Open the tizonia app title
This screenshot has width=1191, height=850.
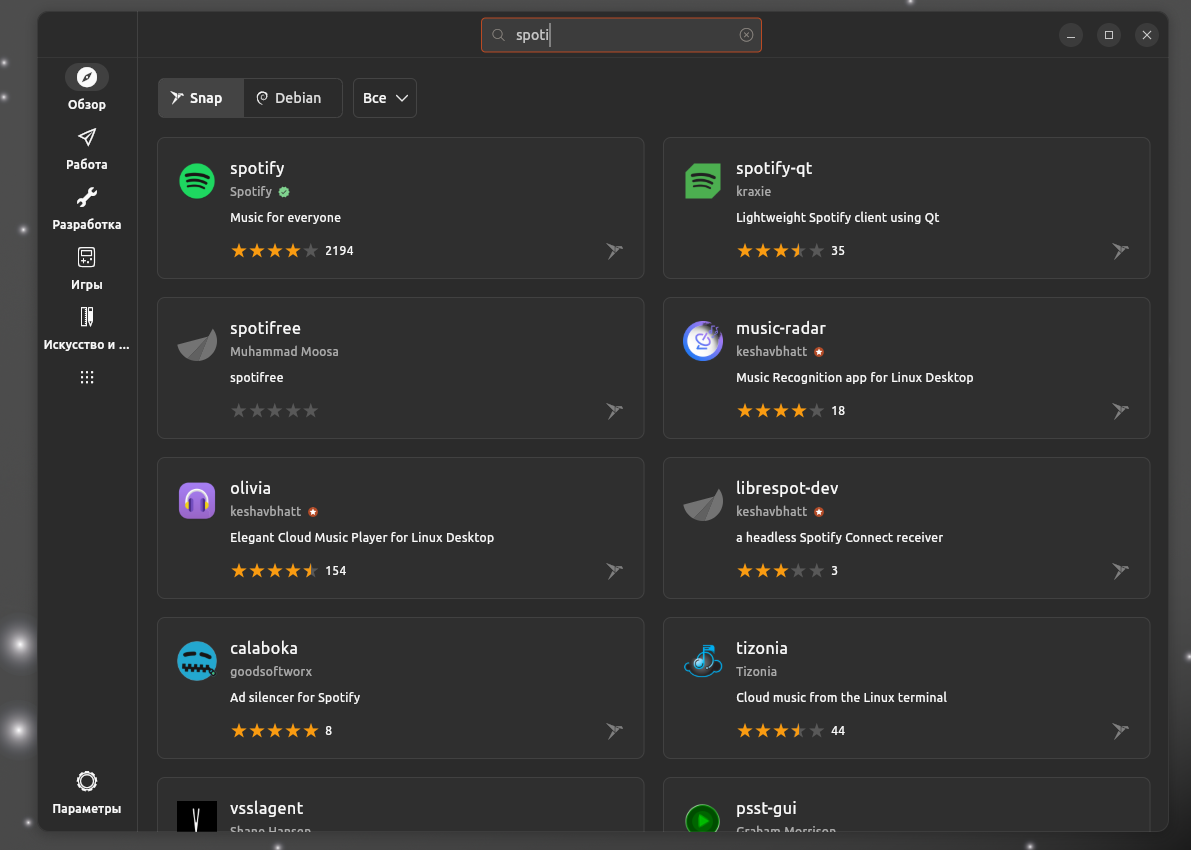tap(761, 648)
